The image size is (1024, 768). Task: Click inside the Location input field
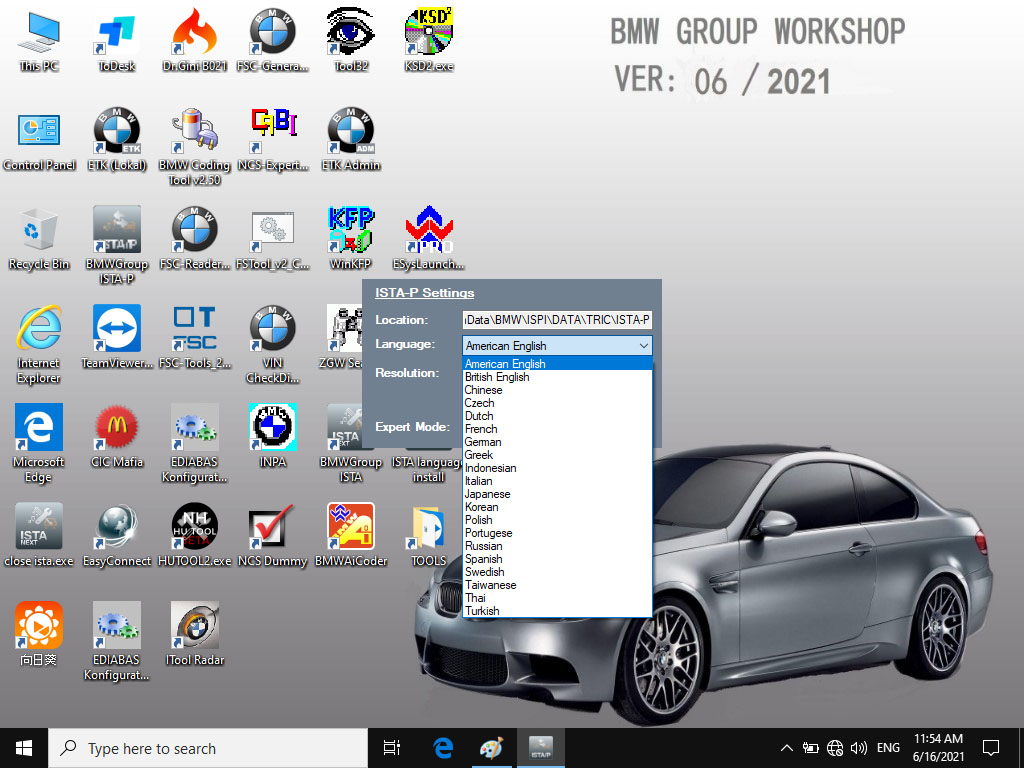tap(555, 319)
